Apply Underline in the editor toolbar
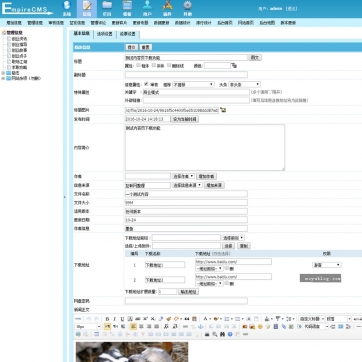 122,319
